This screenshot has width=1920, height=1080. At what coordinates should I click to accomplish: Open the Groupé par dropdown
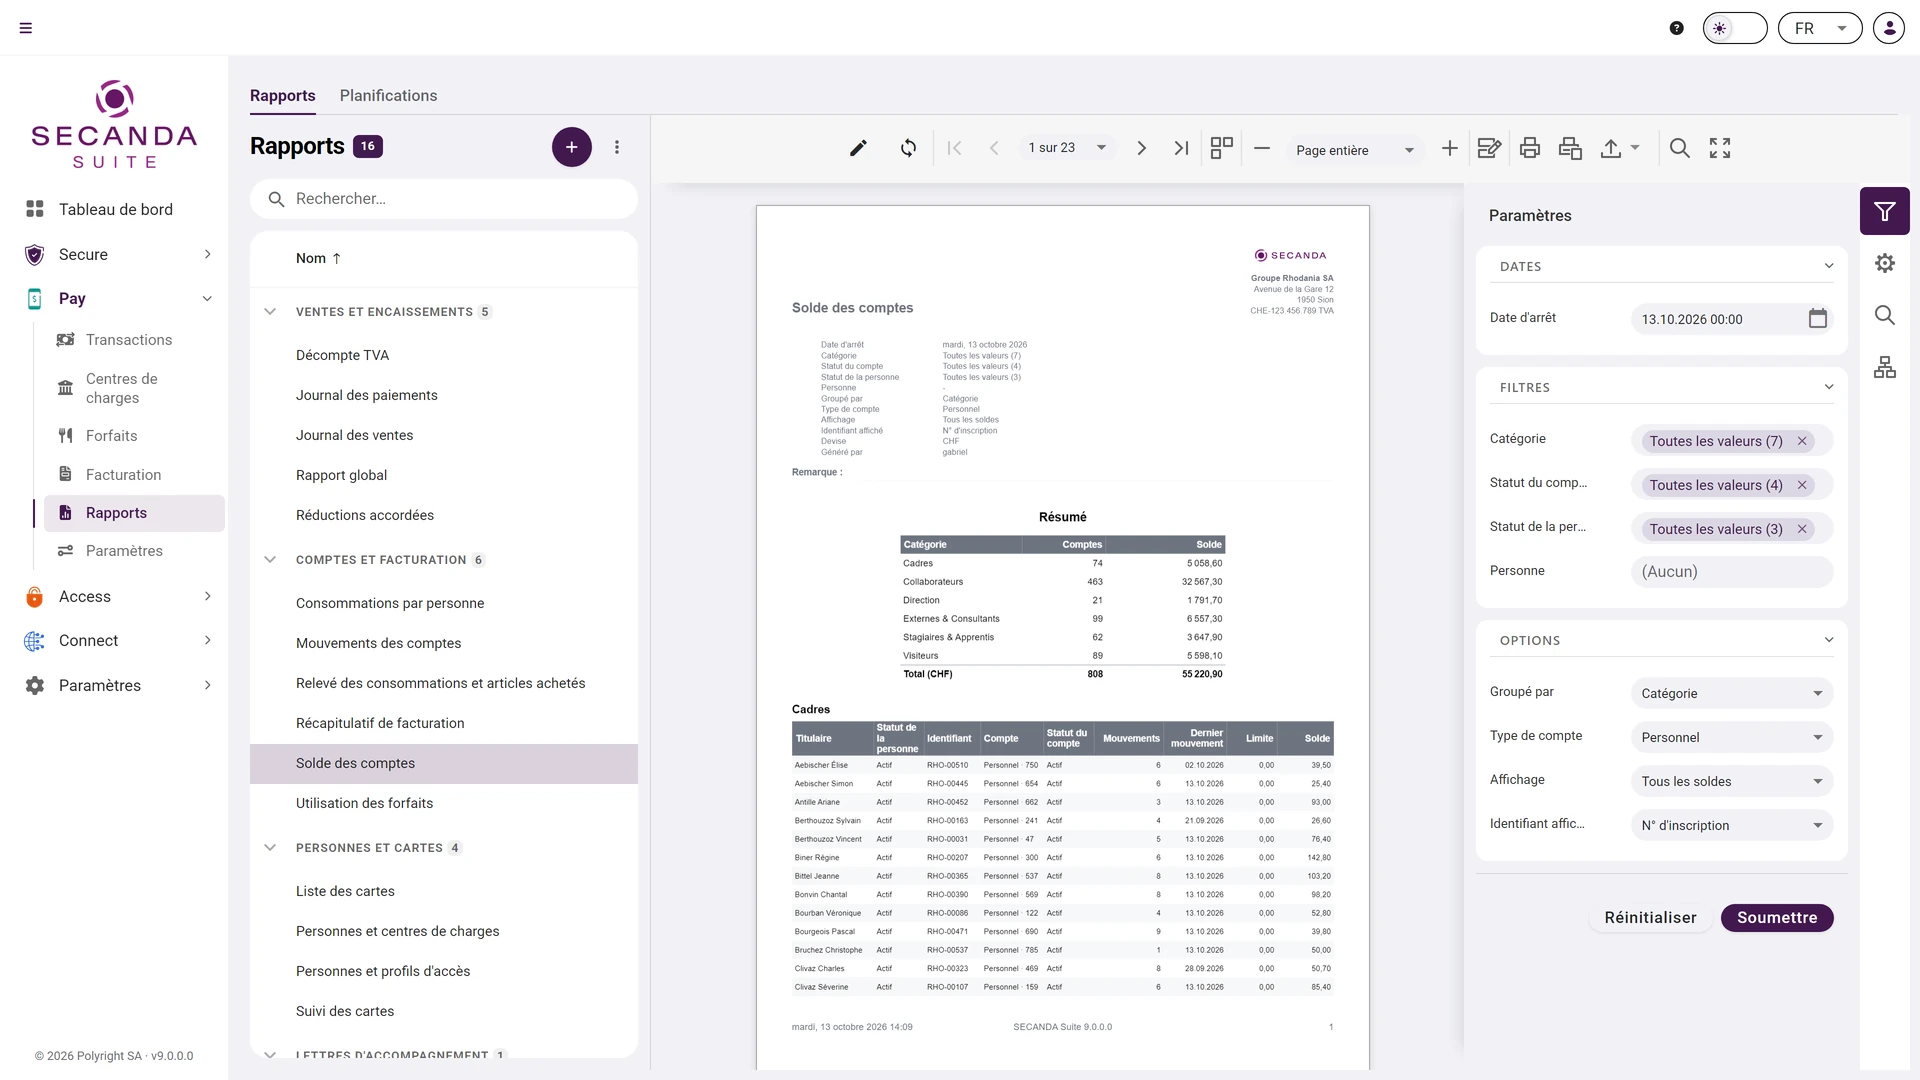(x=1732, y=693)
